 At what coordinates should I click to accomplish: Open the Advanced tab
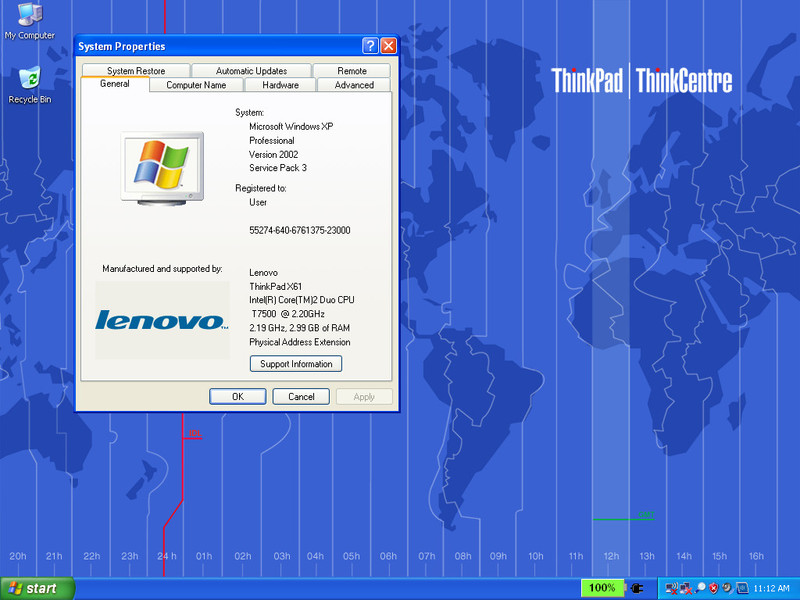354,85
